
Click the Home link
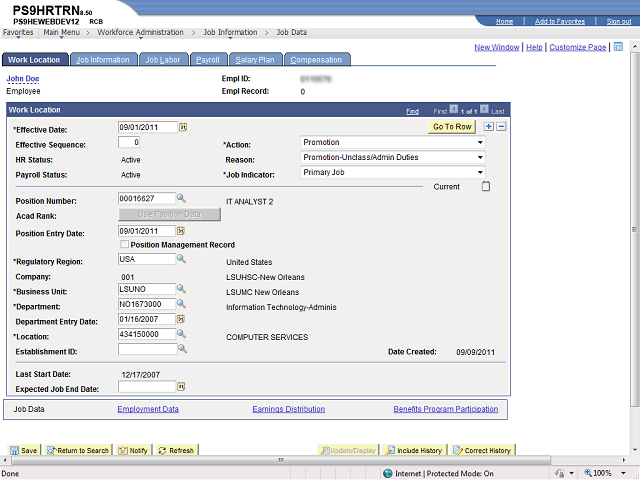pos(504,21)
